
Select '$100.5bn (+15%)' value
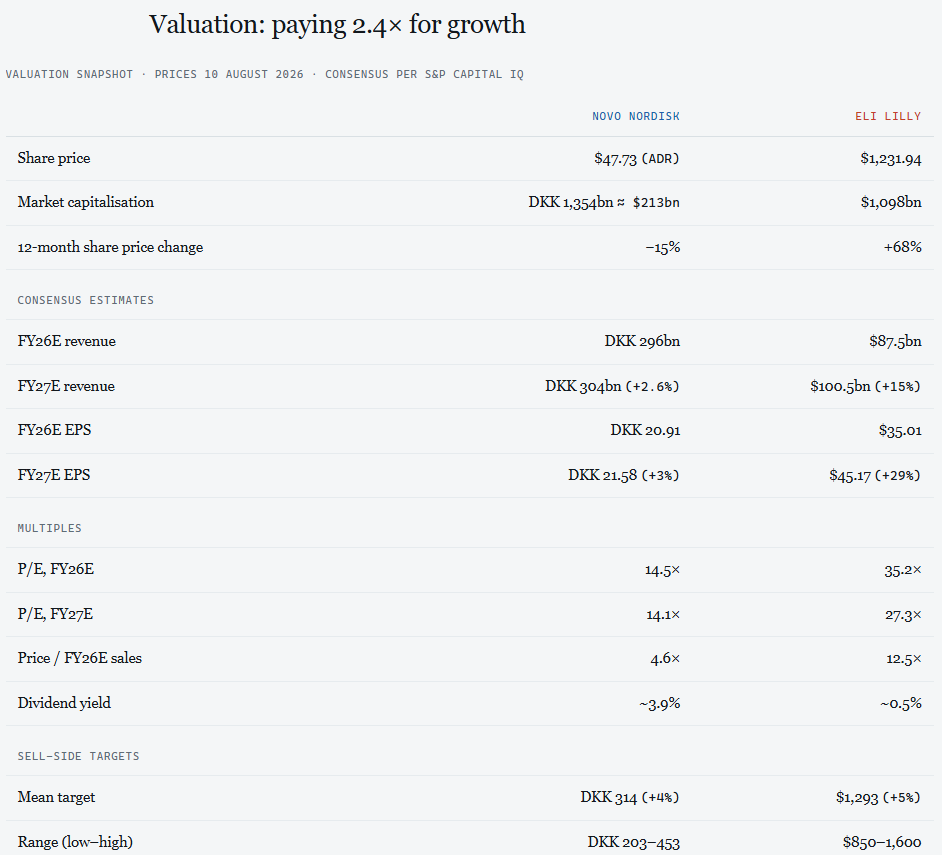coord(865,386)
